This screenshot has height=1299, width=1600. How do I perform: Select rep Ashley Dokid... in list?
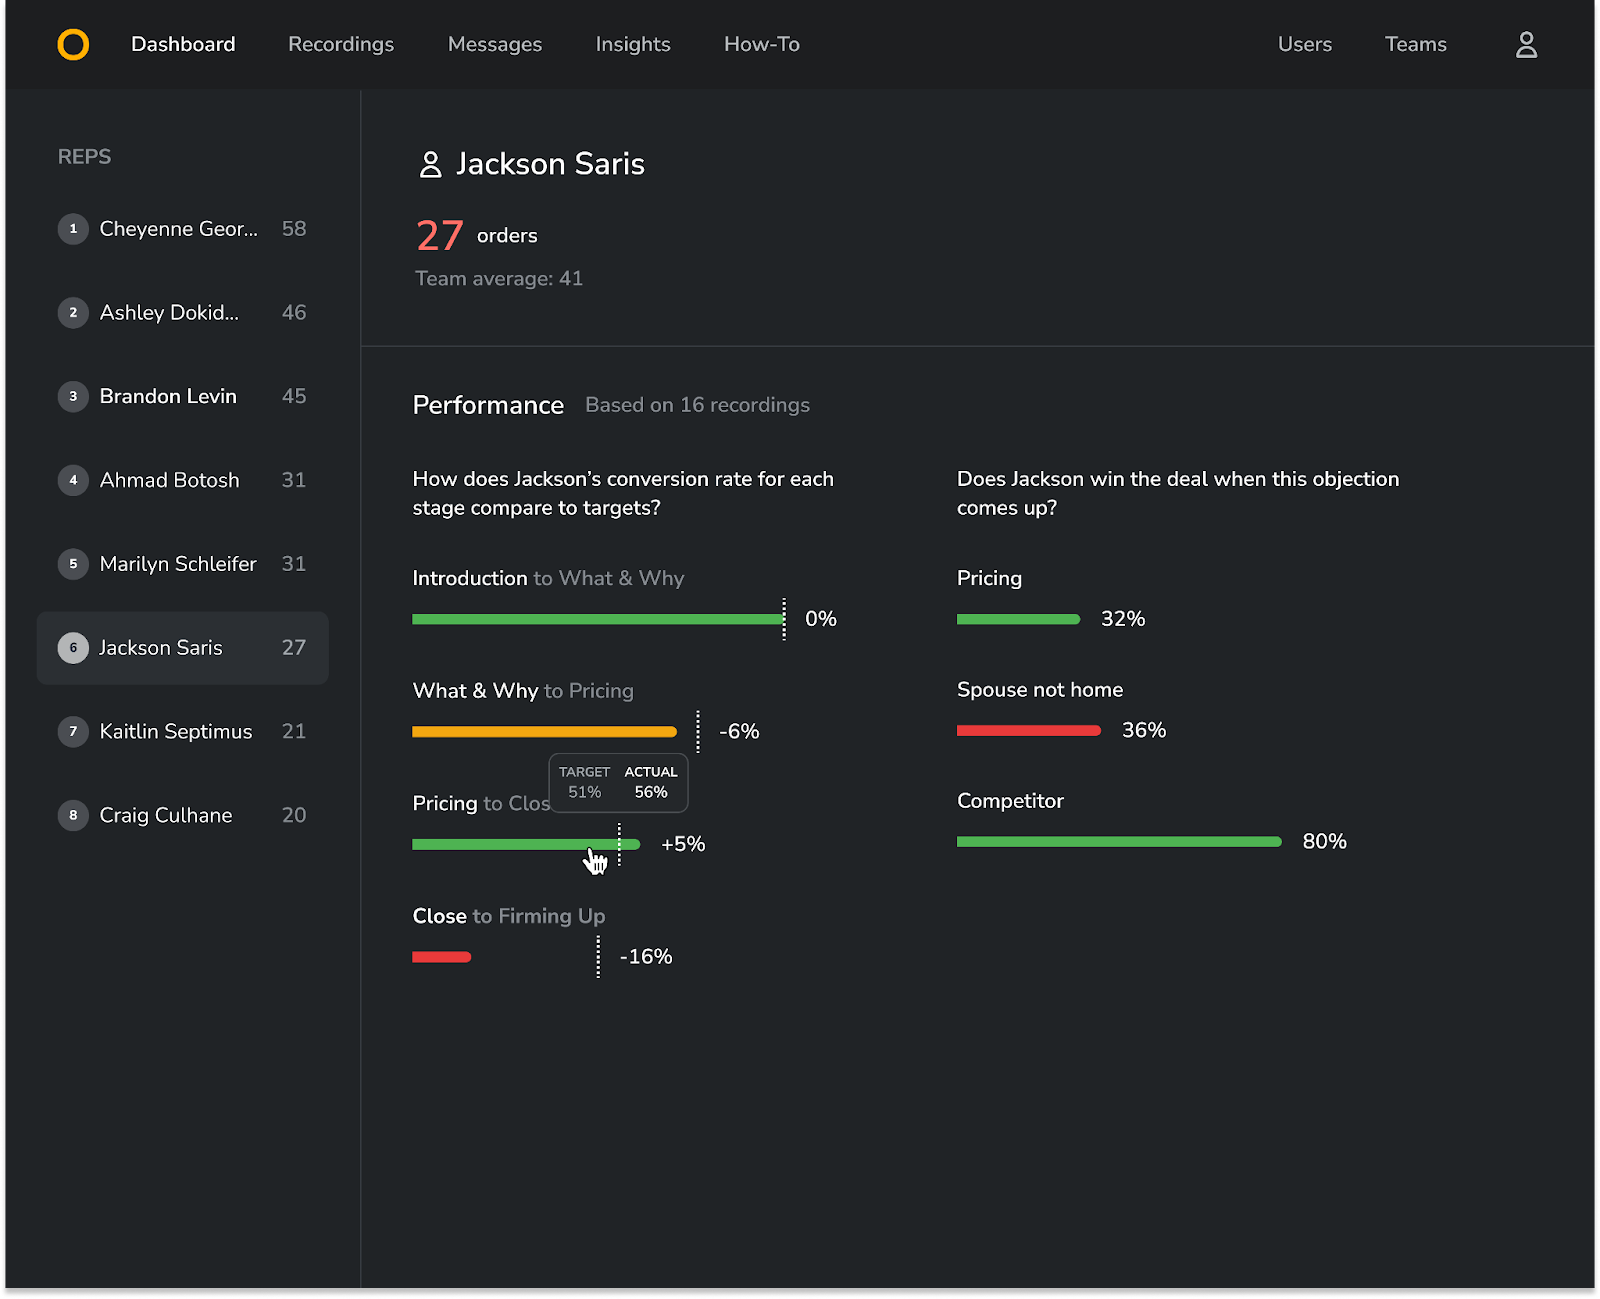[182, 313]
